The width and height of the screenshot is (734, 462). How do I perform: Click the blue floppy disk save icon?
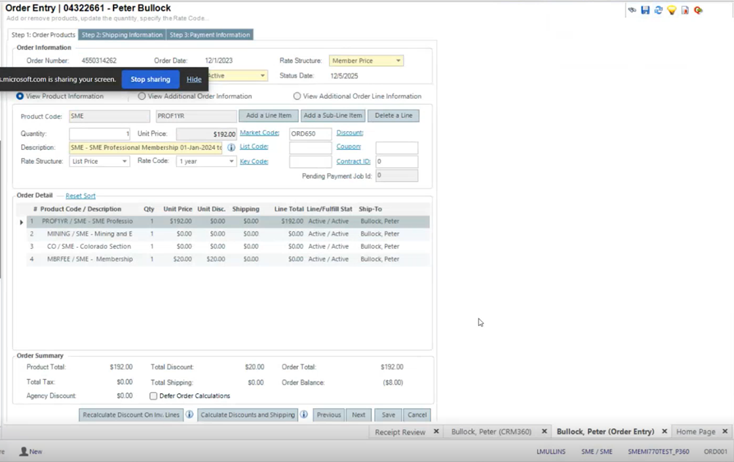(x=645, y=10)
